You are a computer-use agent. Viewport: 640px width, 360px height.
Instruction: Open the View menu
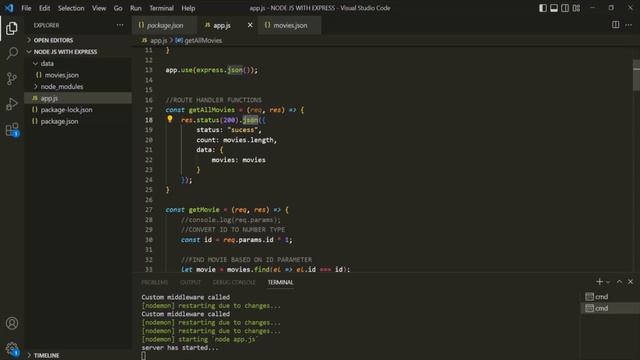(99, 8)
